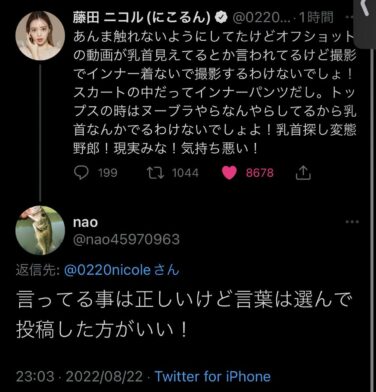The width and height of the screenshot is (376, 392).
Task: Open the @0220nicole mention link
Action: point(107,270)
